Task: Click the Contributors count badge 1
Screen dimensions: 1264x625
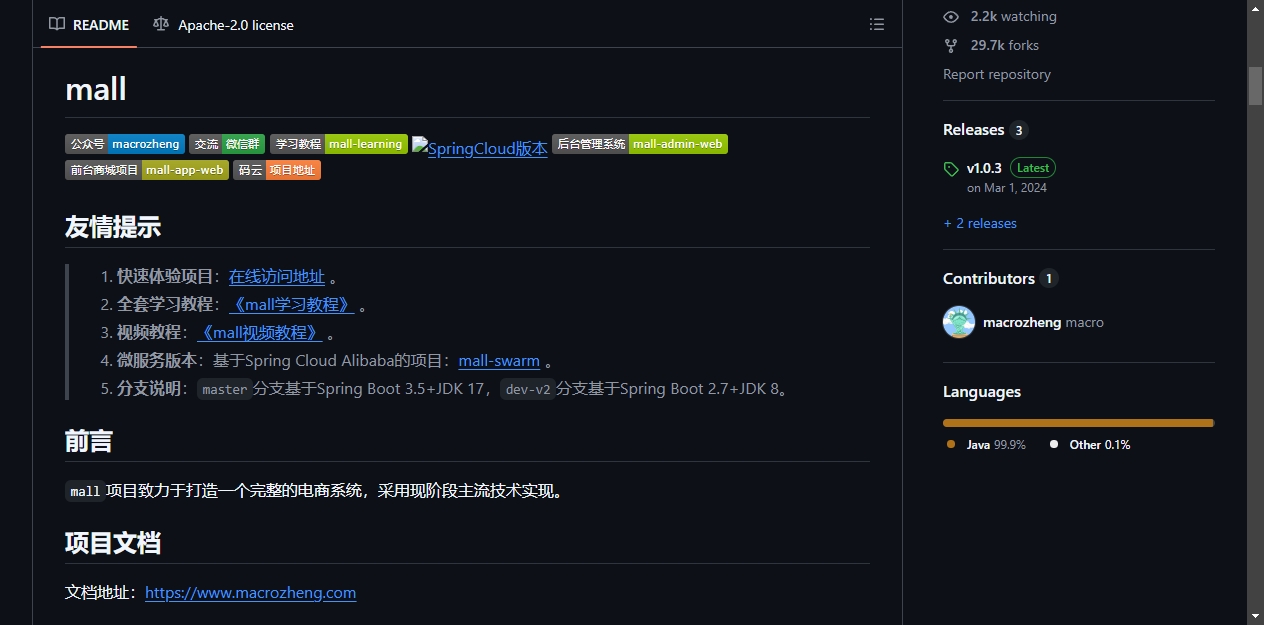Action: pos(1049,278)
